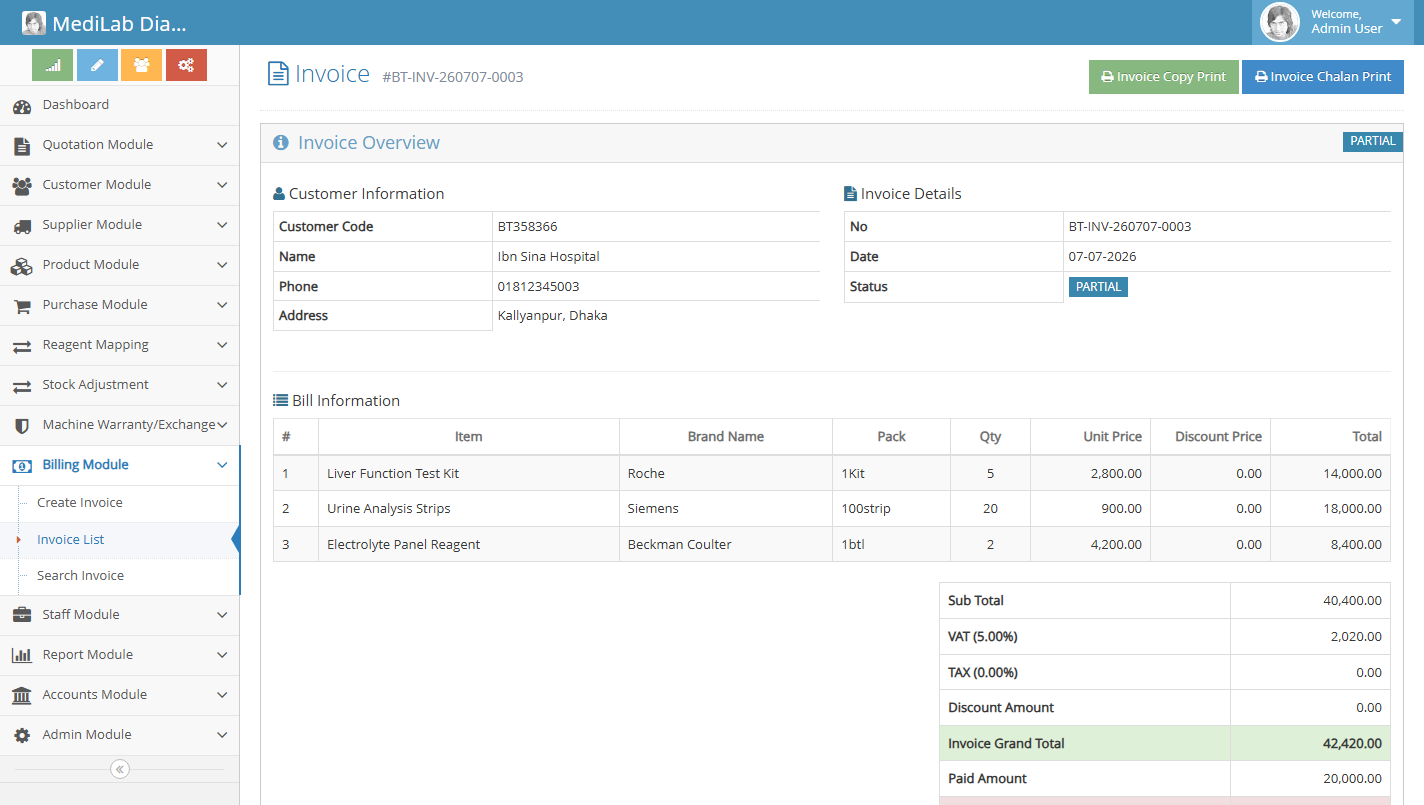The width and height of the screenshot is (1424, 805).
Task: Click Liver Function Test Kit row item
Action: (393, 474)
